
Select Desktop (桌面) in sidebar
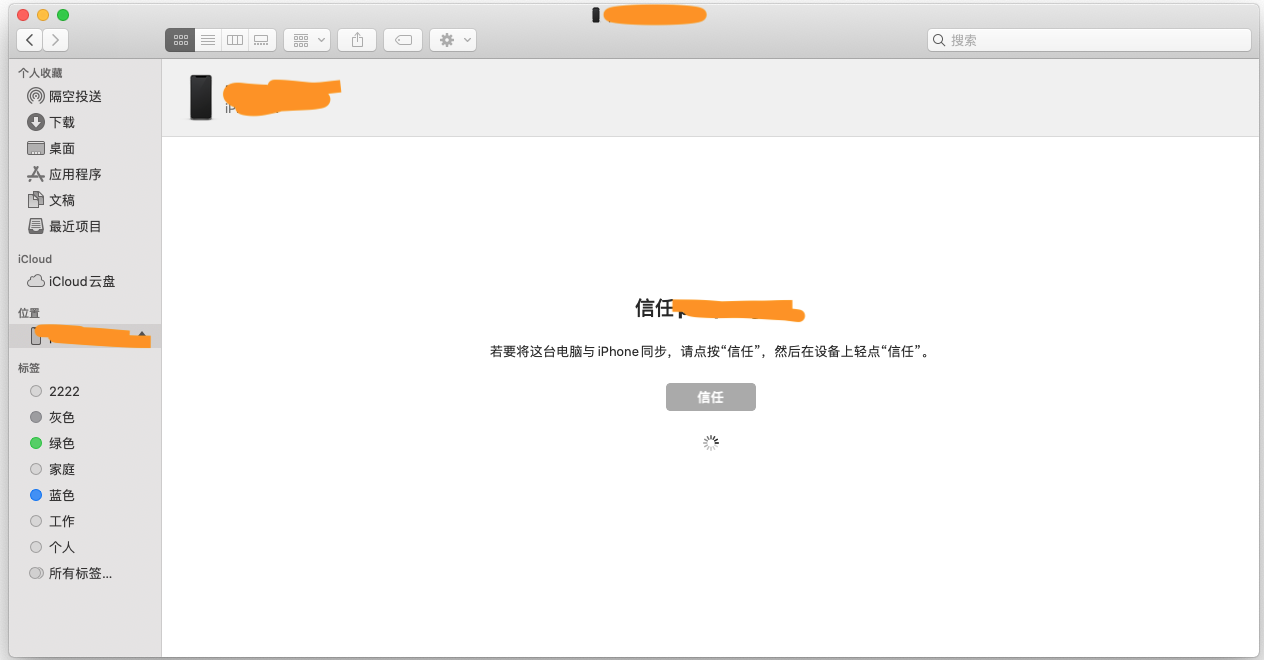click(x=62, y=148)
